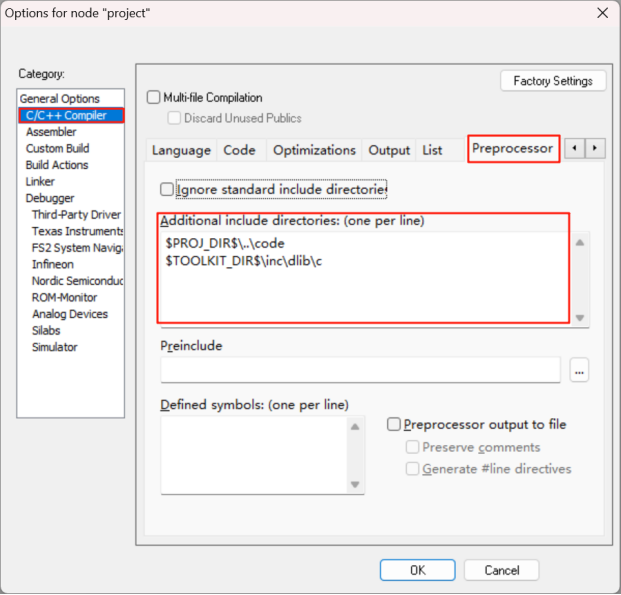Browse for Preinclude file
This screenshot has height=595, width=621.
click(579, 370)
